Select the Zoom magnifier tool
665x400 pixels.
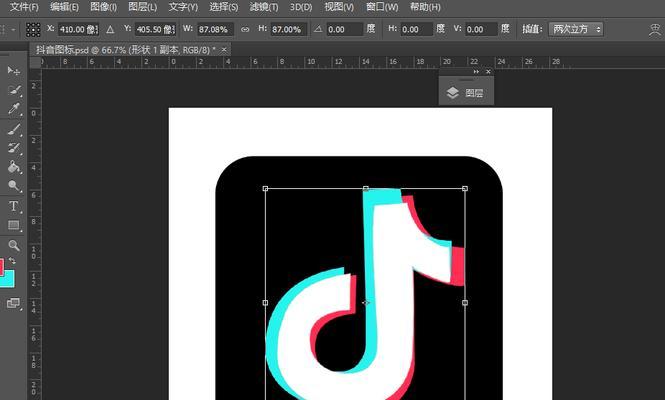tap(14, 245)
